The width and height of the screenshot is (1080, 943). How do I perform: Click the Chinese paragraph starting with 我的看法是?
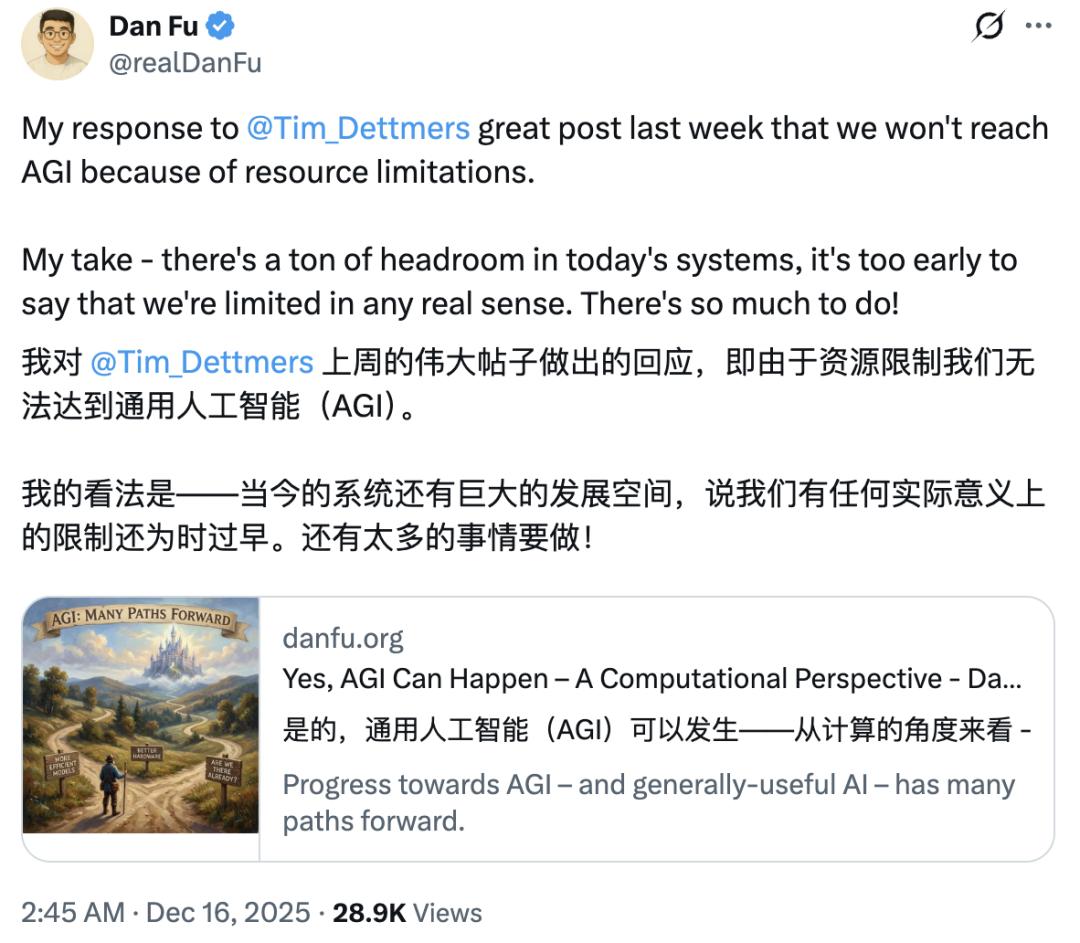coord(533,516)
